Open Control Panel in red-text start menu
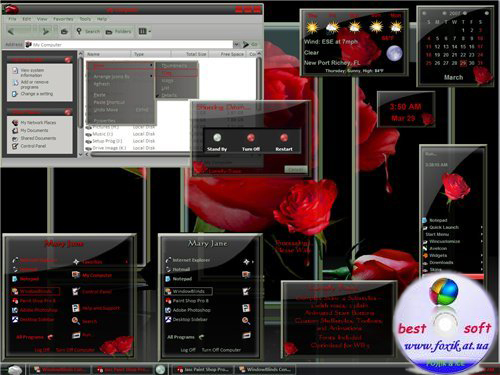Image resolution: width=500 pixels, height=375 pixels. click(92, 292)
